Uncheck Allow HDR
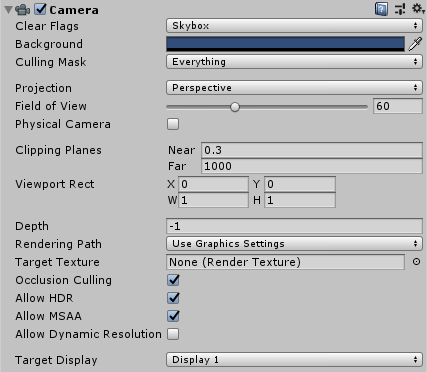Image resolution: width=427 pixels, height=372 pixels. tap(173, 298)
